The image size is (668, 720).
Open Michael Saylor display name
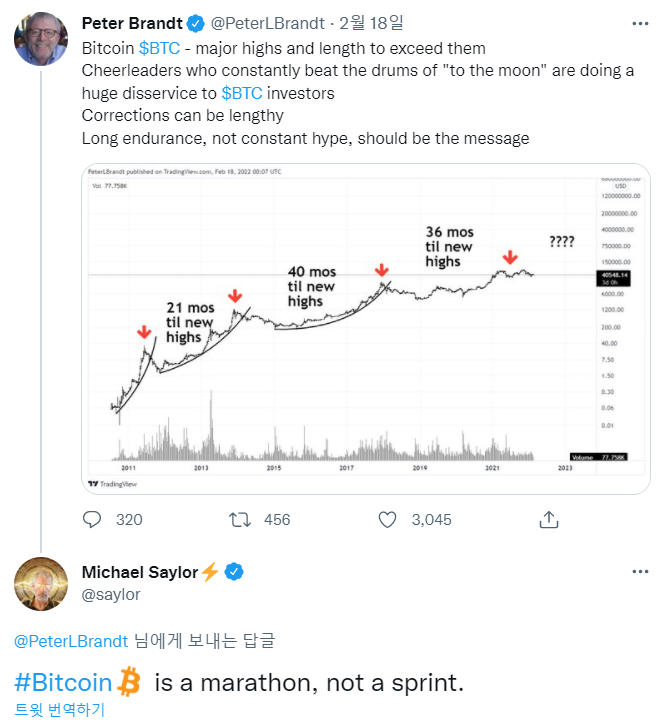tap(140, 572)
